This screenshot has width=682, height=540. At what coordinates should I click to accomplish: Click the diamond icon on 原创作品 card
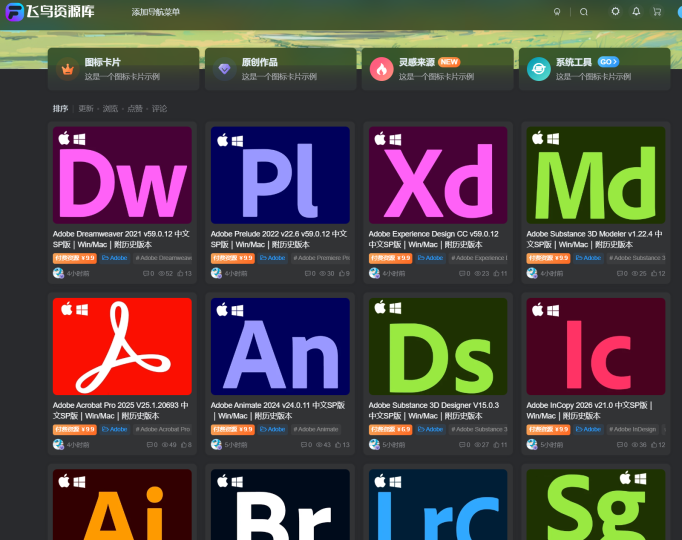click(x=225, y=69)
